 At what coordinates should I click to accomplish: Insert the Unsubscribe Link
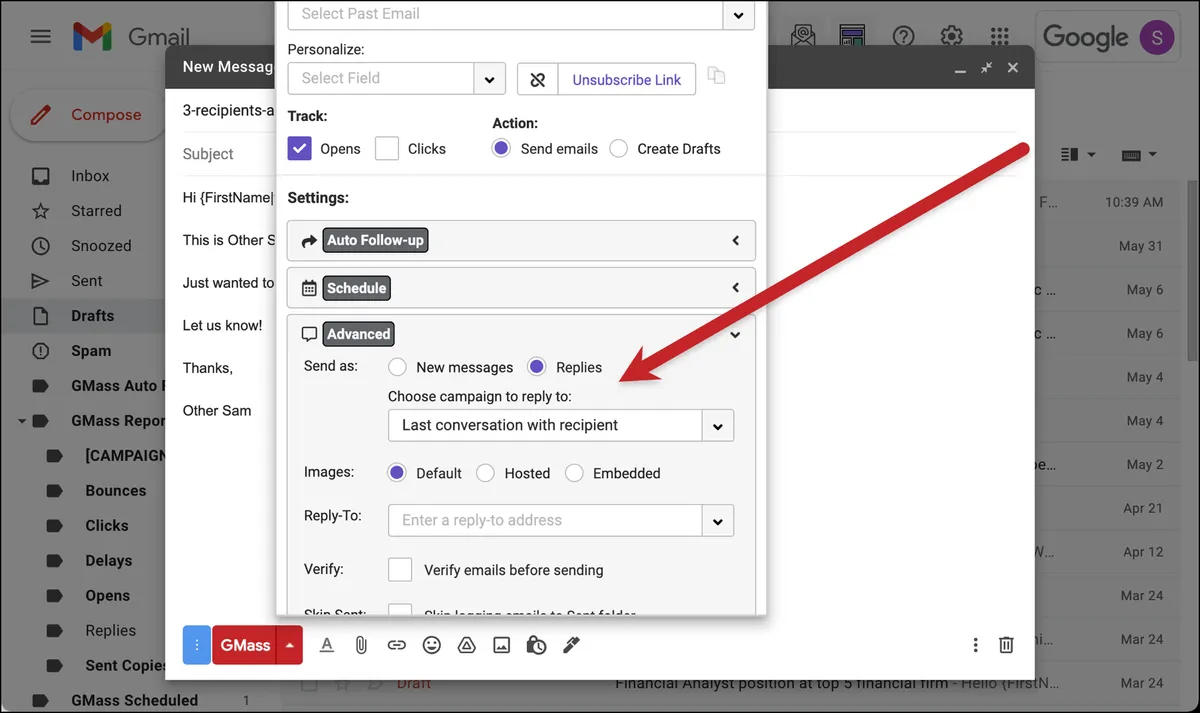[x=627, y=80]
